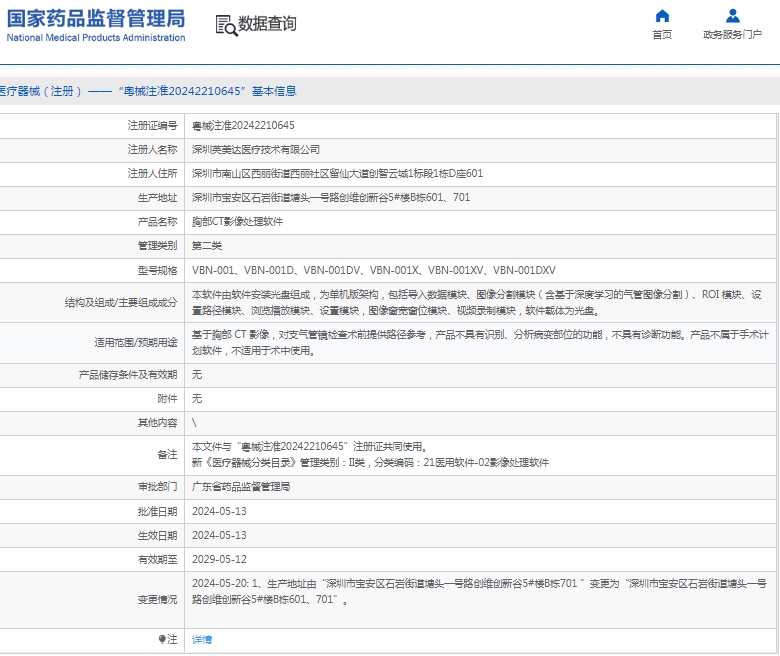Click the home (首页) house icon
780x656 pixels.
[x=662, y=16]
